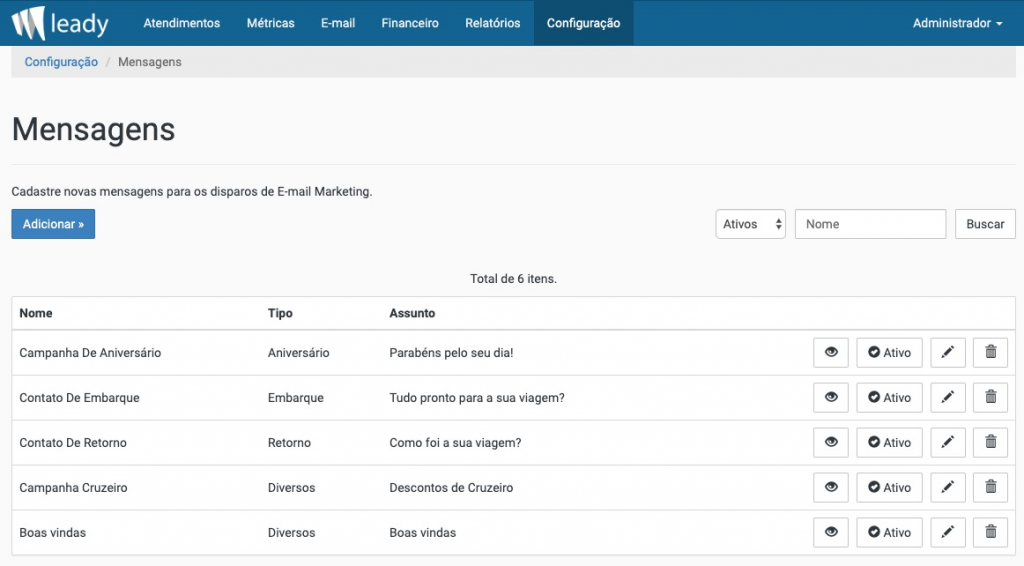The width and height of the screenshot is (1024, 566).
Task: Edit the Contato De Retorno message
Action: 948,443
